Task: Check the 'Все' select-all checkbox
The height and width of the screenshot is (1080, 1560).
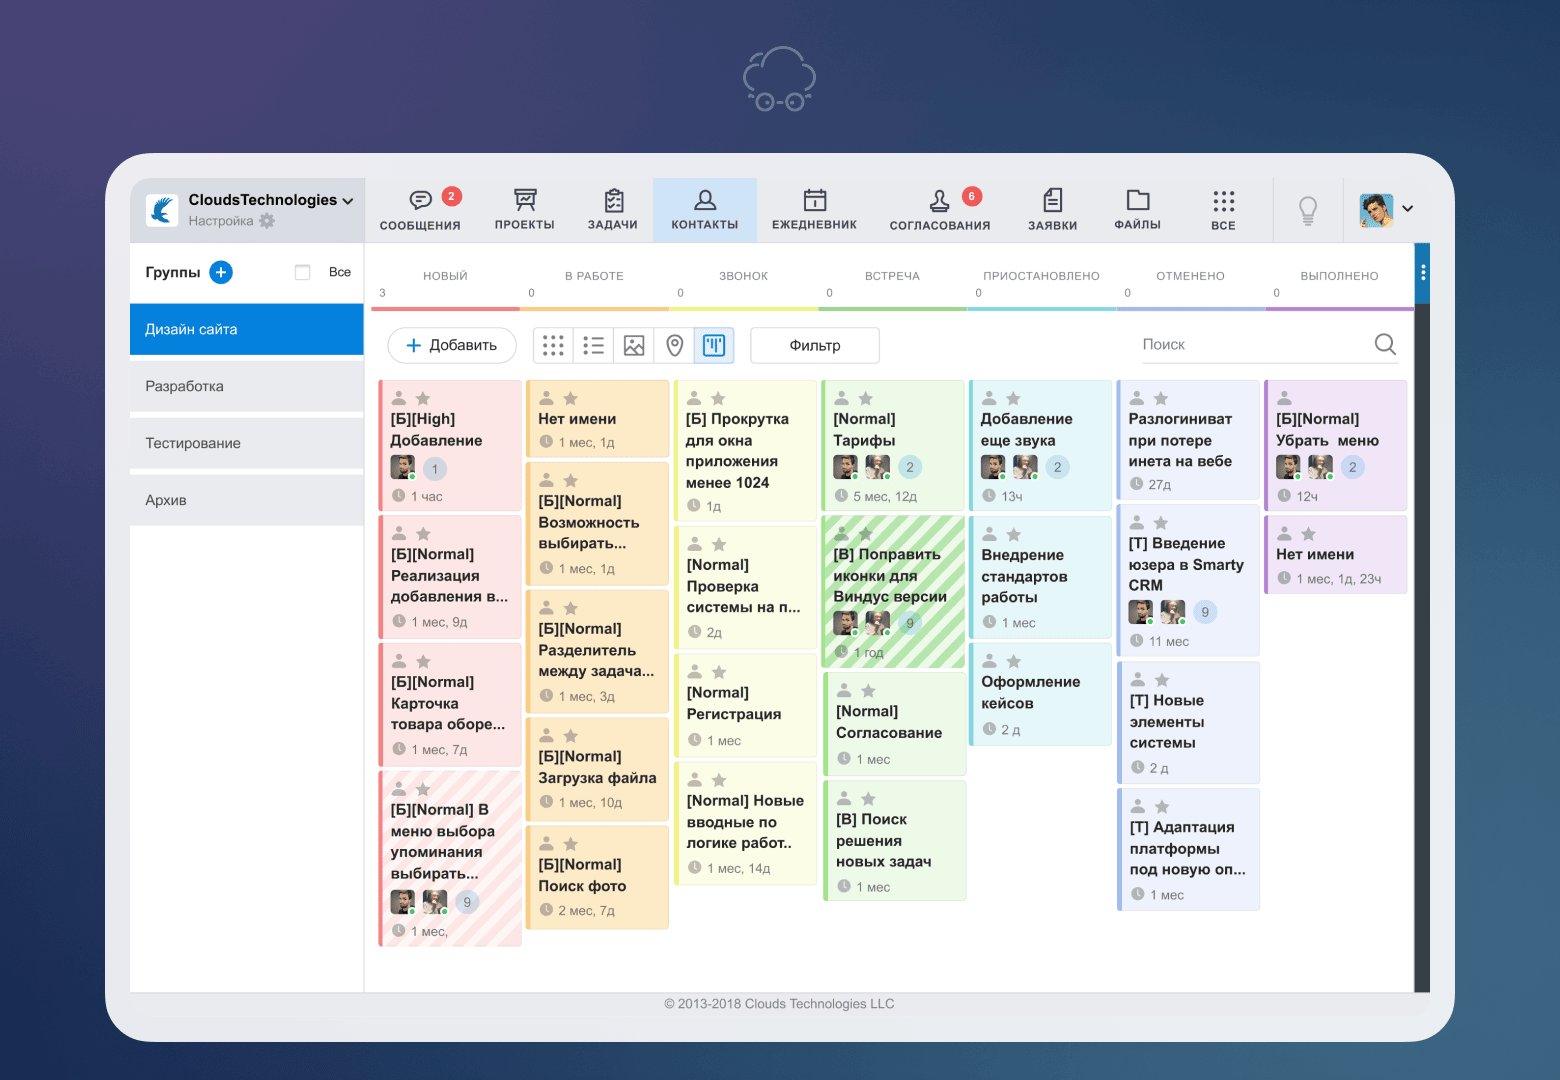Action: click(x=302, y=272)
